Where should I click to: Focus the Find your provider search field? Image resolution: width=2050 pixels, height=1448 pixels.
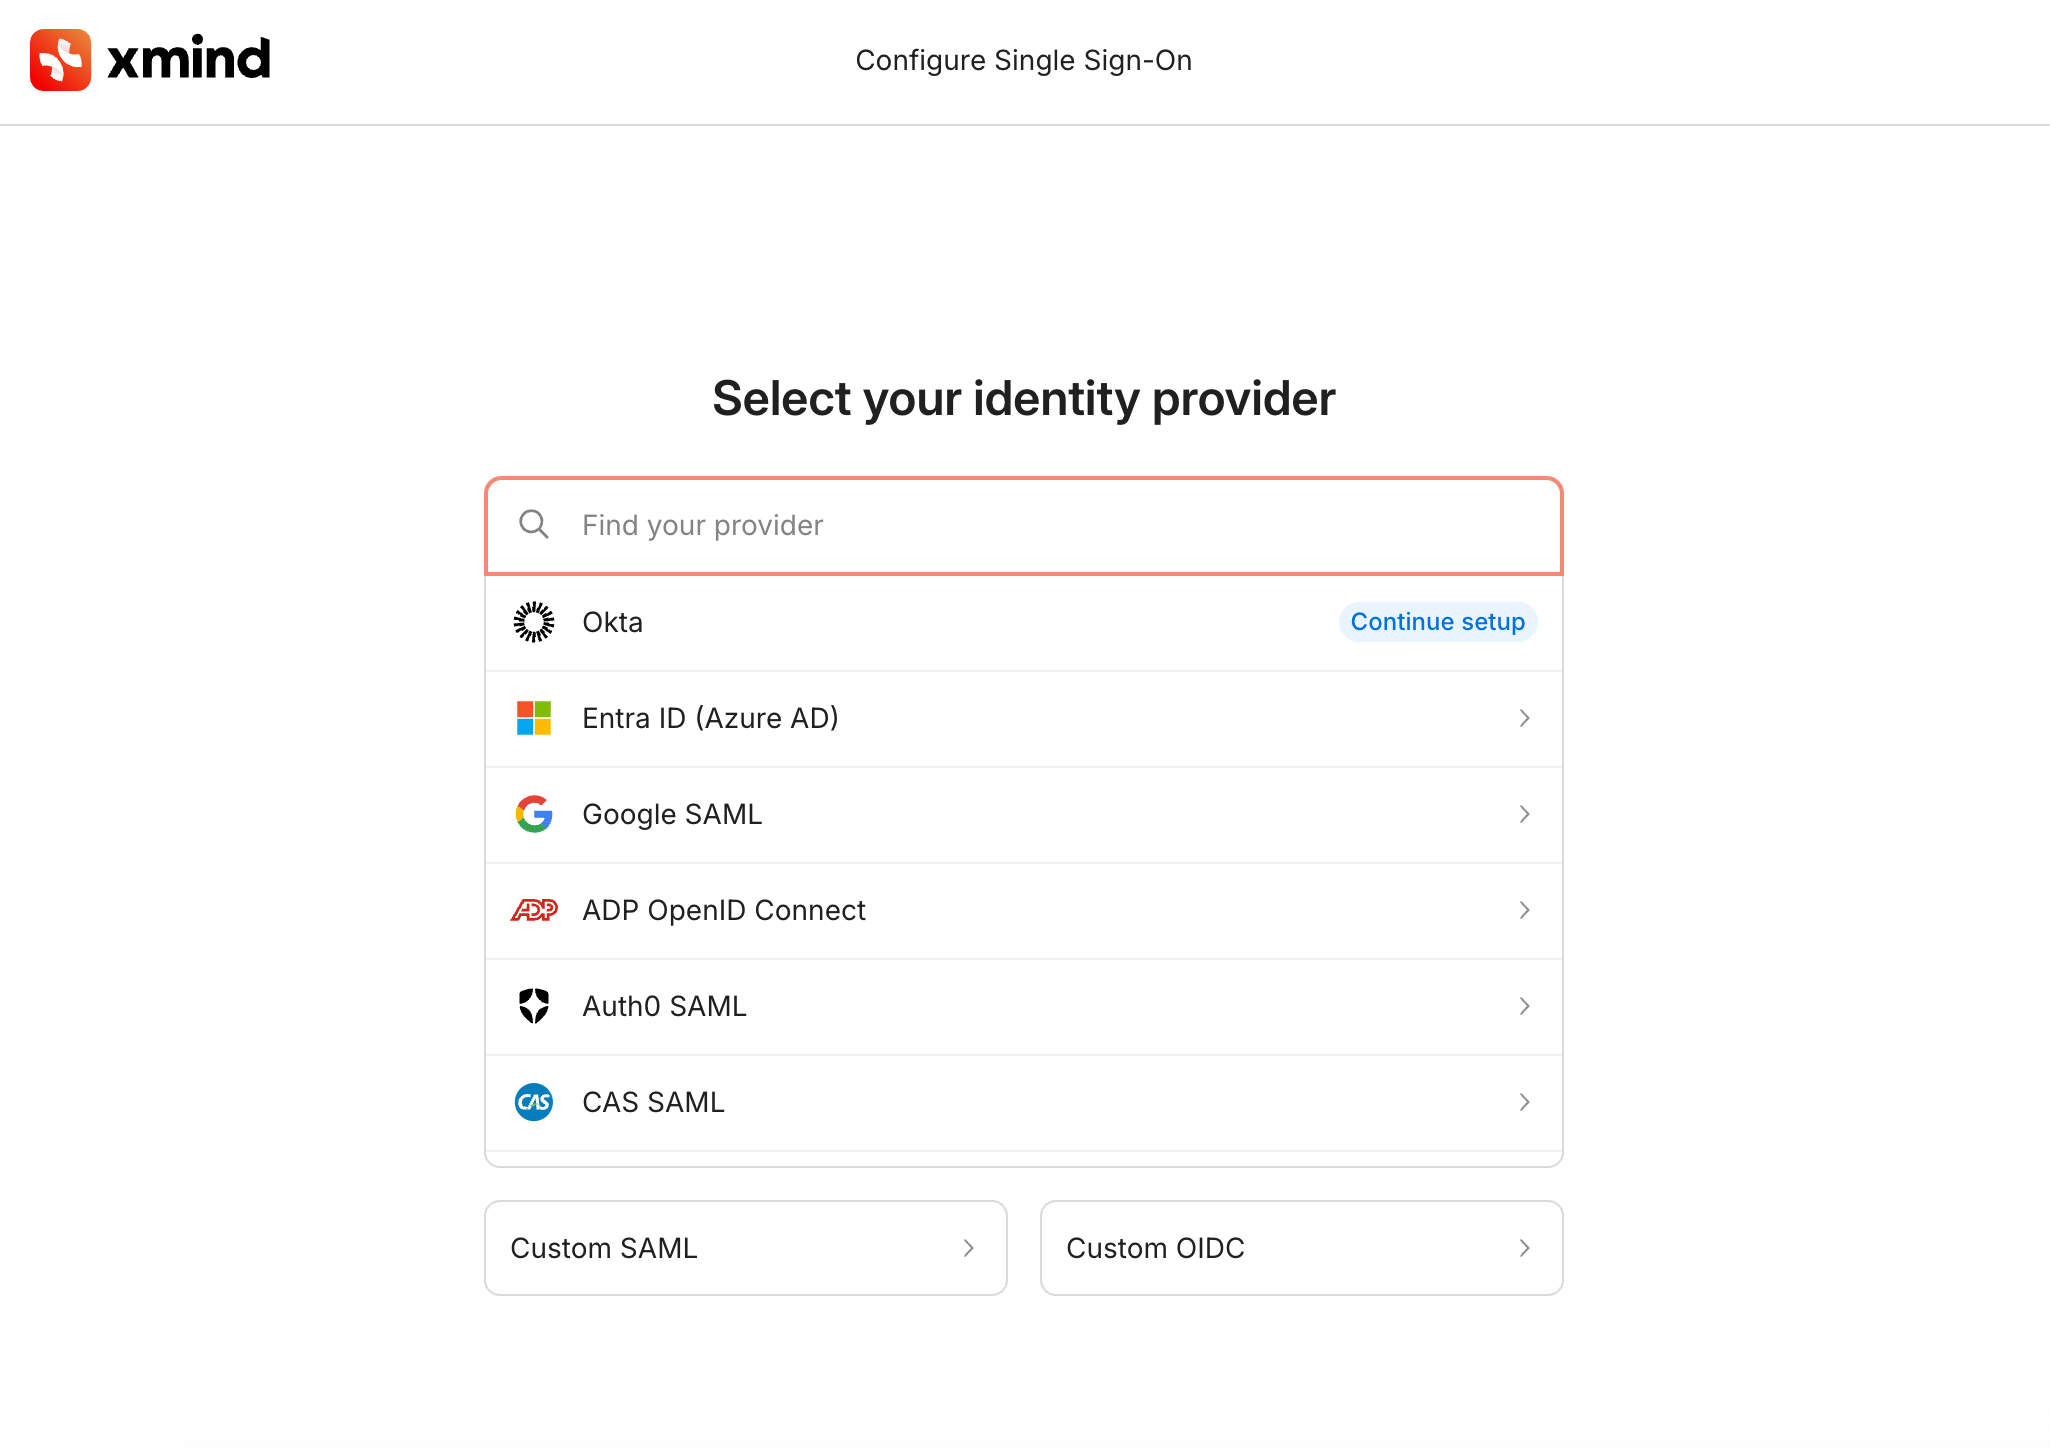pyautogui.click(x=1024, y=526)
